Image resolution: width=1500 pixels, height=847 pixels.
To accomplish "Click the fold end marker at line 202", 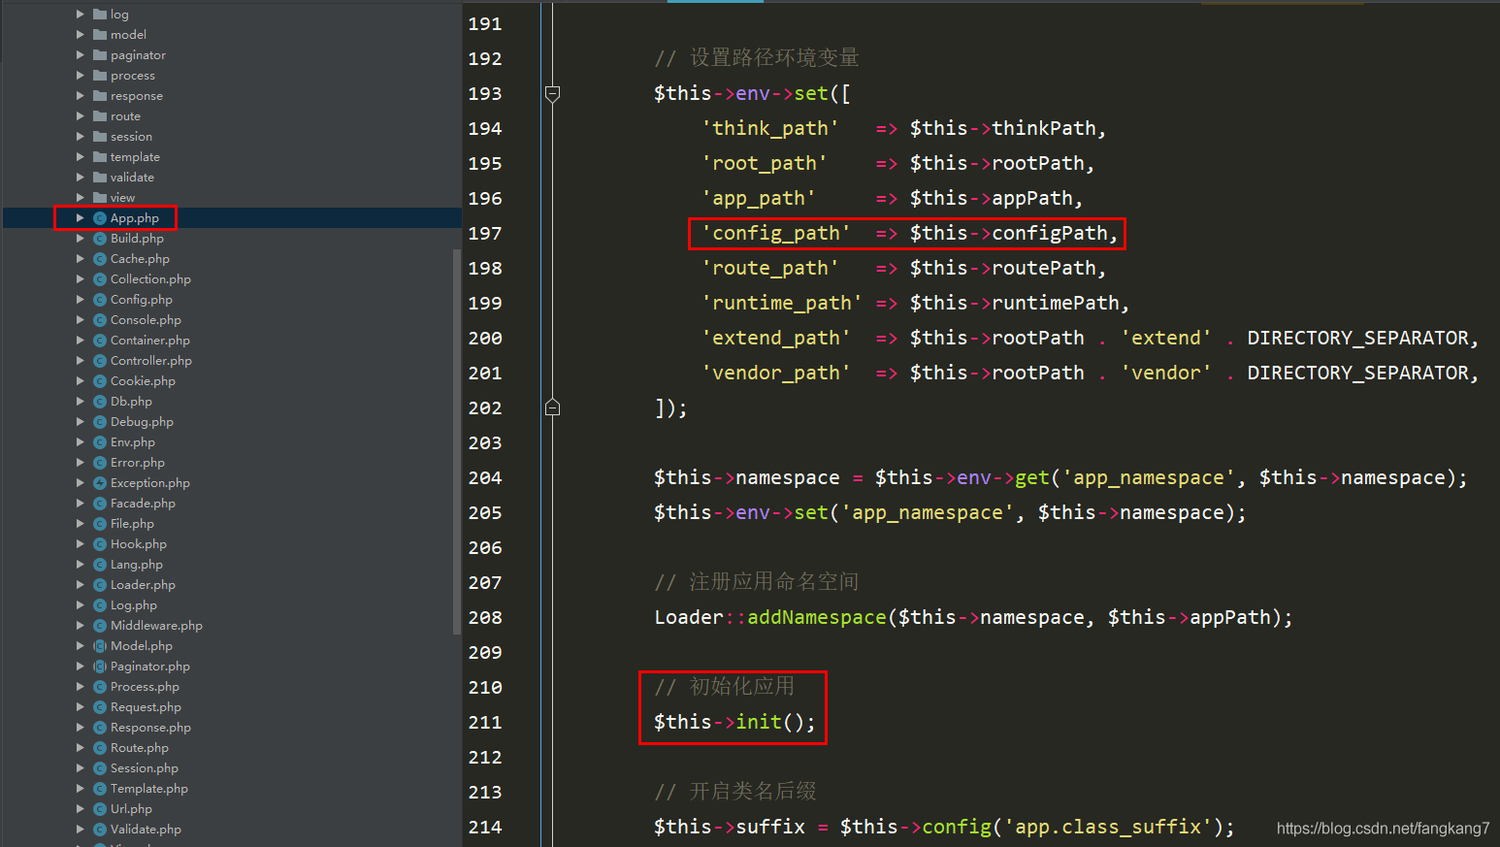I will pos(552,407).
